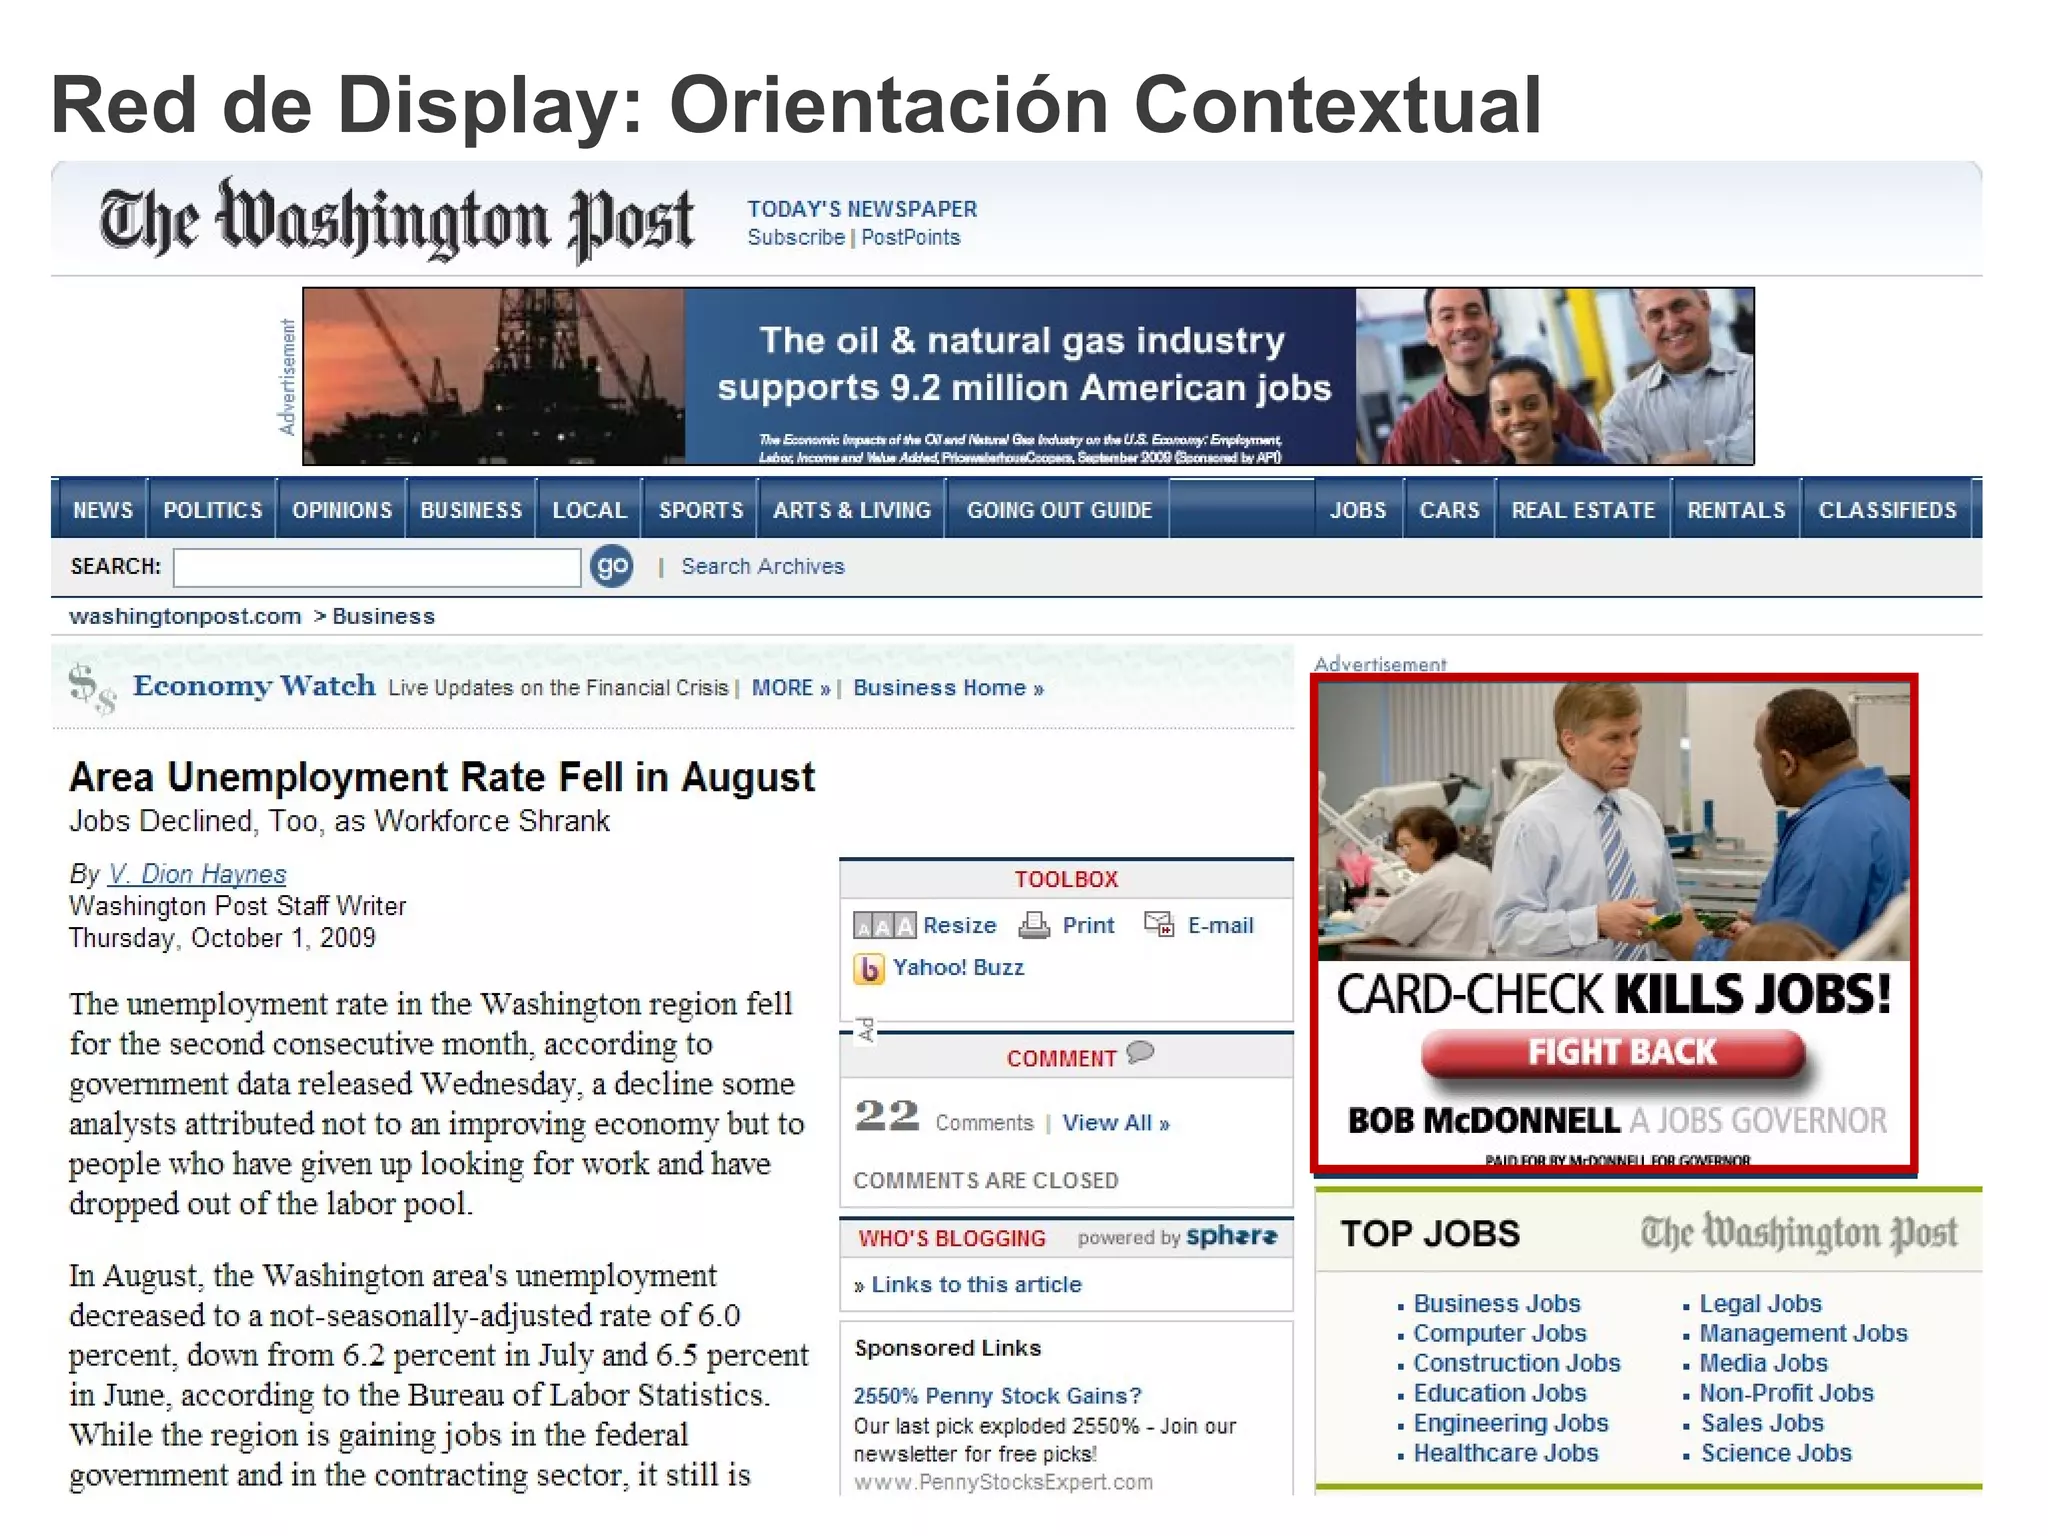Open the ARTS & LIVING menu tab
The height and width of the screenshot is (1536, 2048).
(x=851, y=510)
